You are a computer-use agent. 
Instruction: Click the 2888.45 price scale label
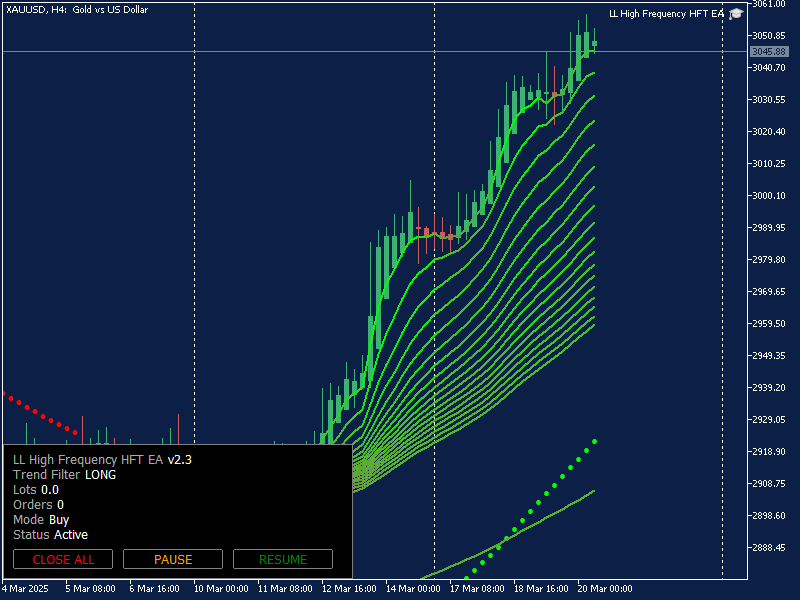[769, 547]
